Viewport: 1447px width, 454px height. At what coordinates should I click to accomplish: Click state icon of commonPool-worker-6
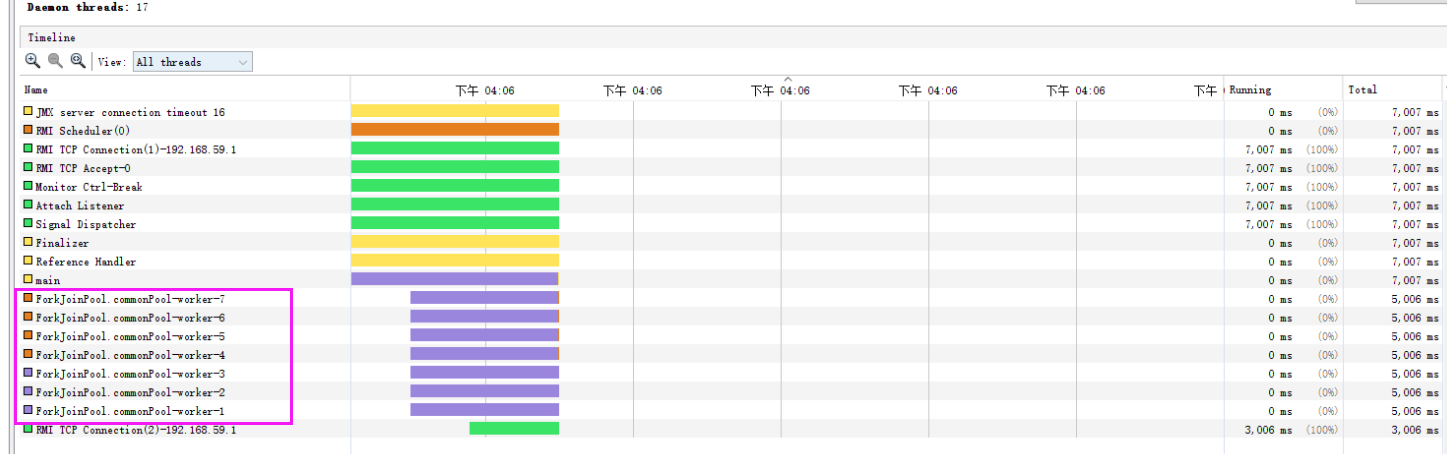point(28,317)
